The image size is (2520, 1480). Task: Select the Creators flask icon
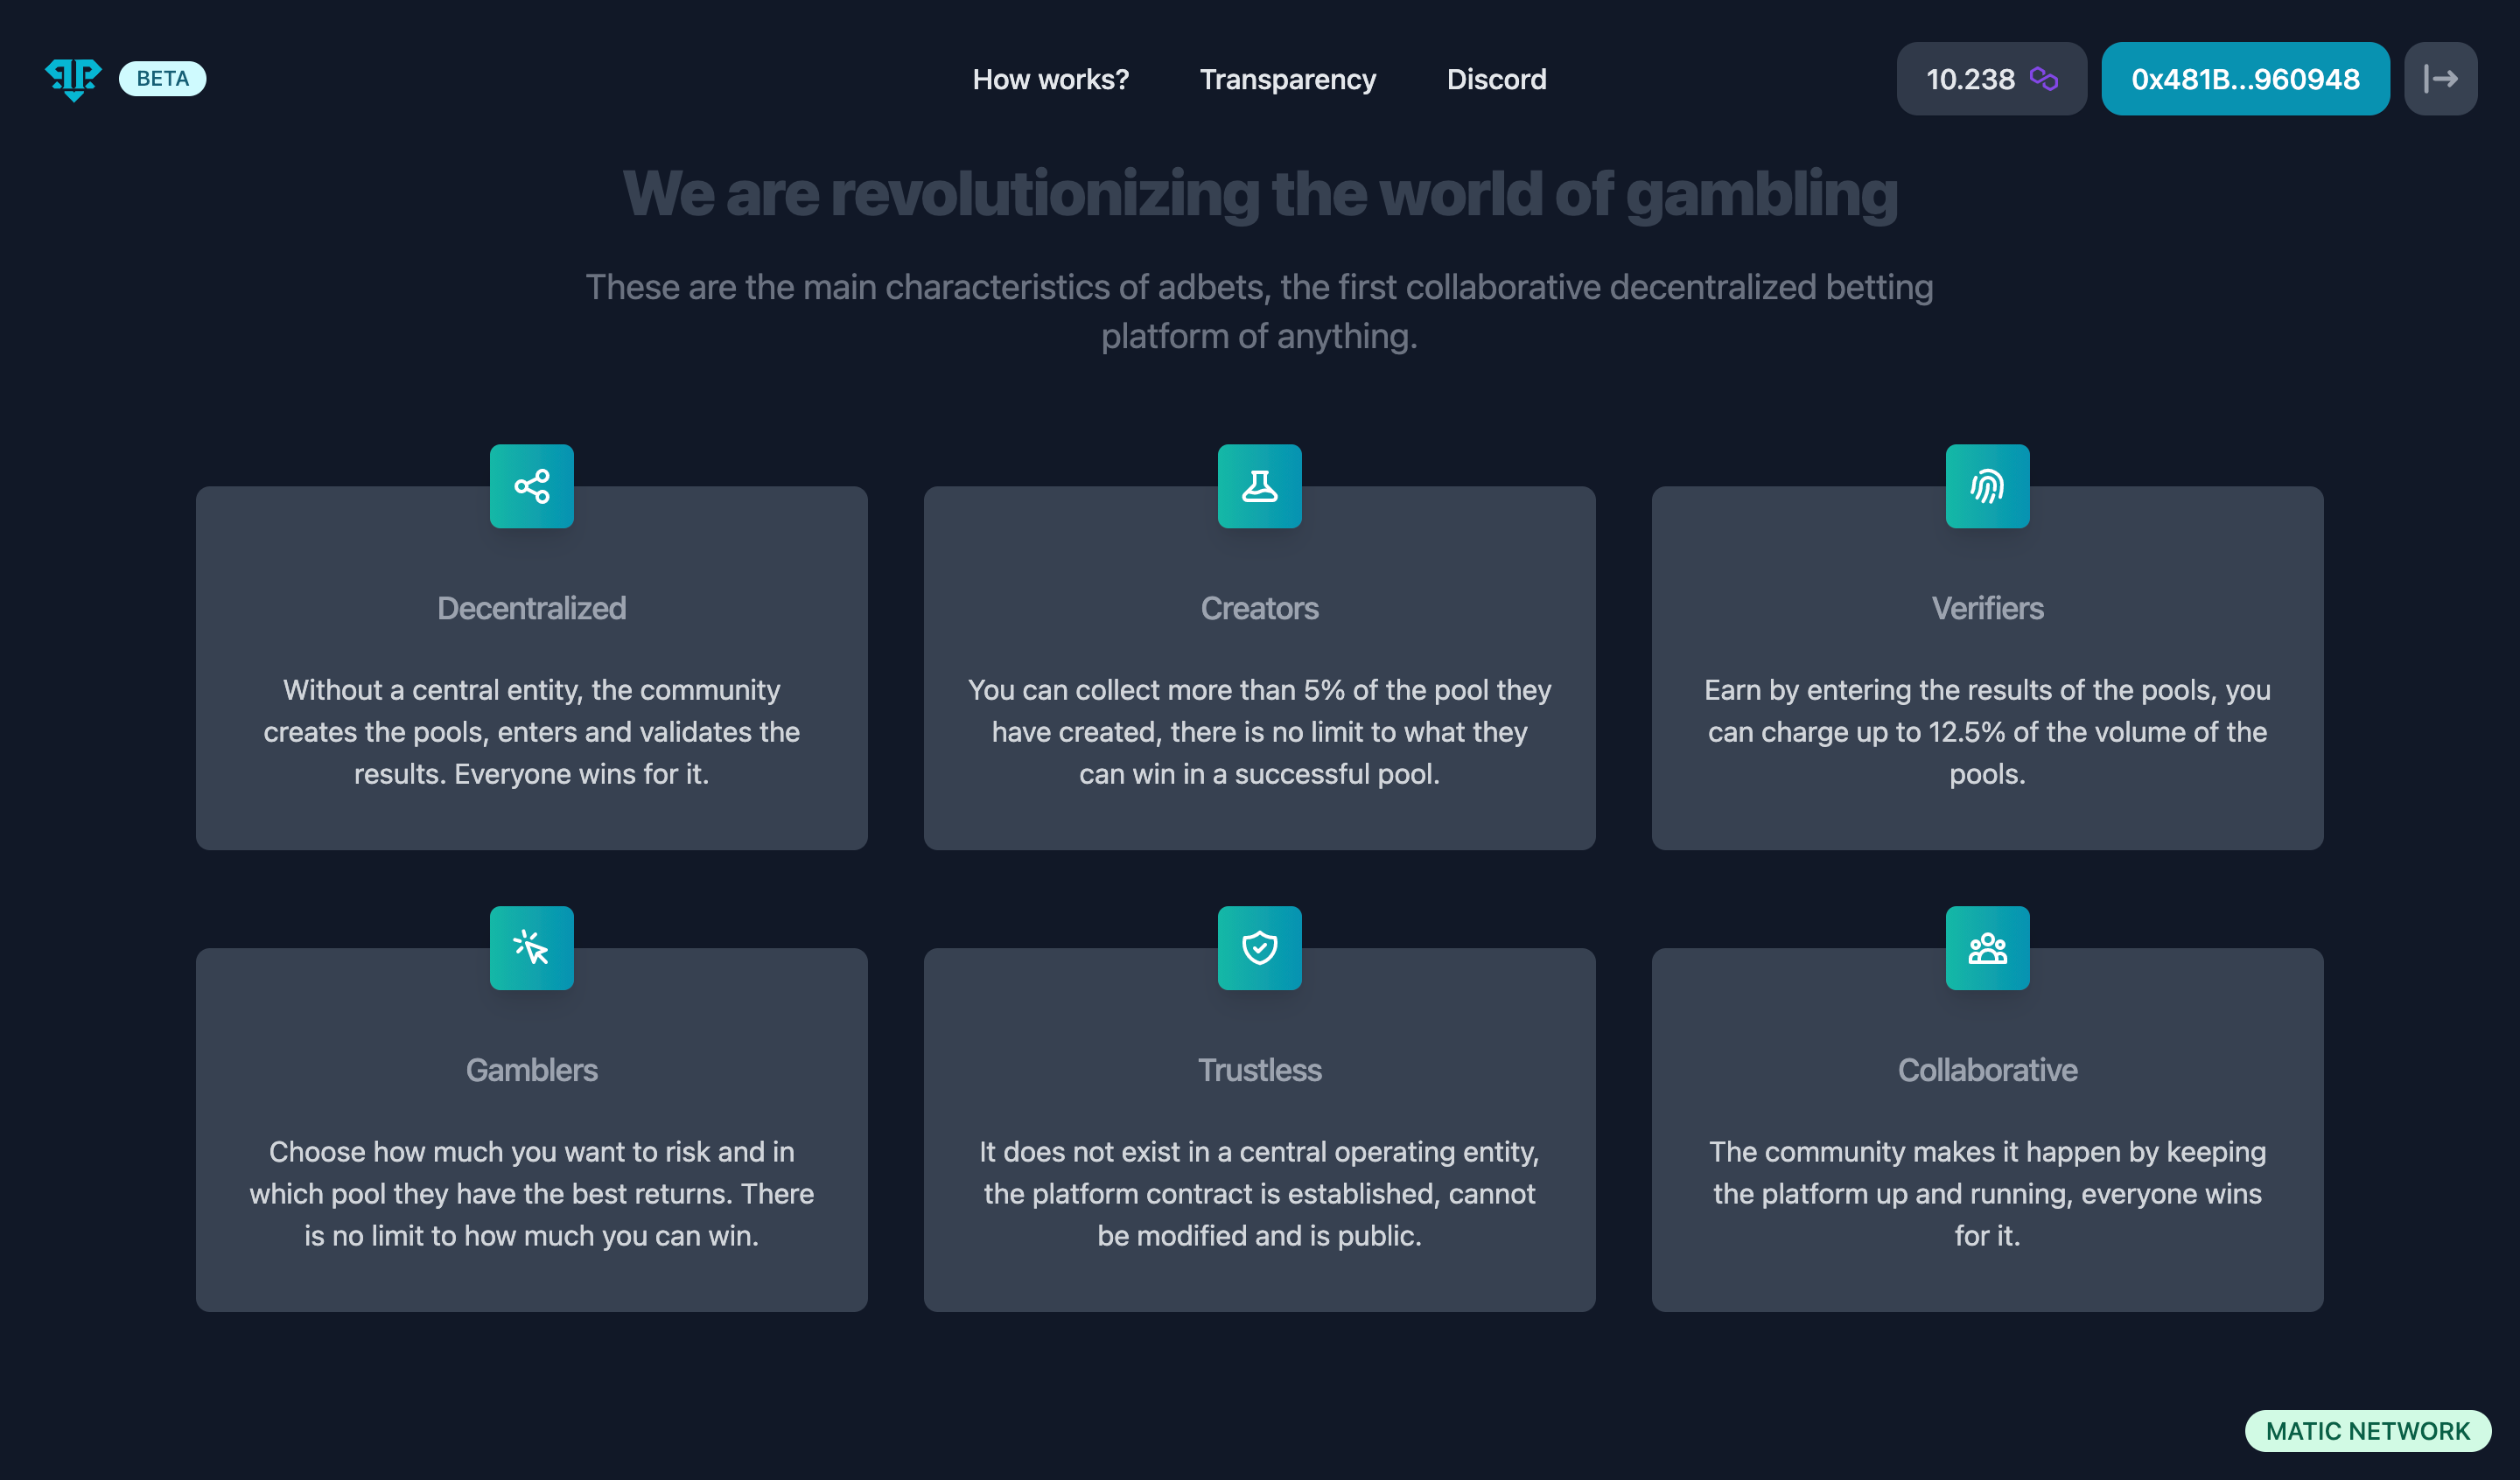[x=1259, y=487]
